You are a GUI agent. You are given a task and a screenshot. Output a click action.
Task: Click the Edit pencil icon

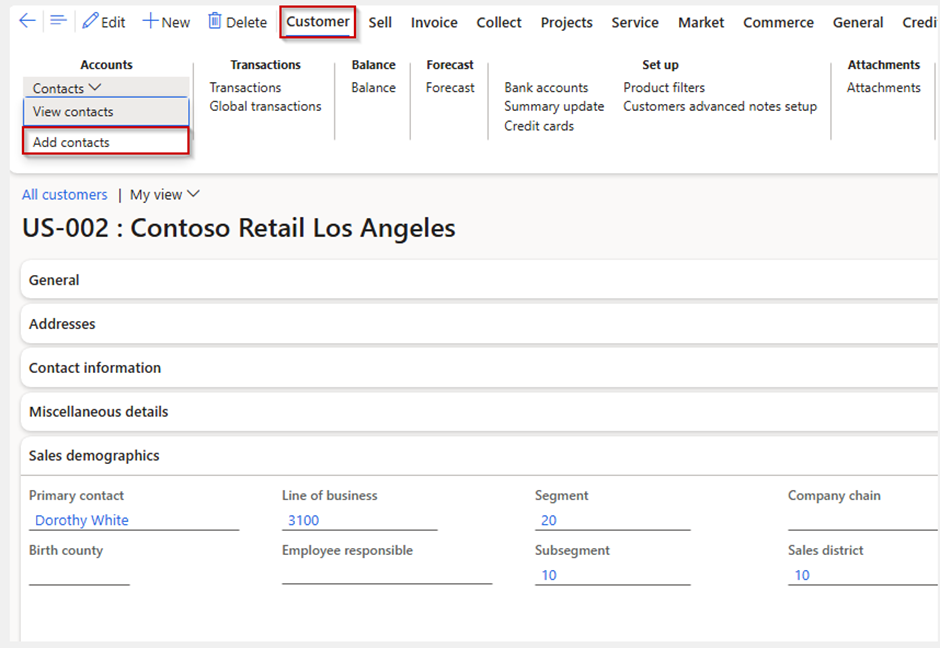[91, 21]
